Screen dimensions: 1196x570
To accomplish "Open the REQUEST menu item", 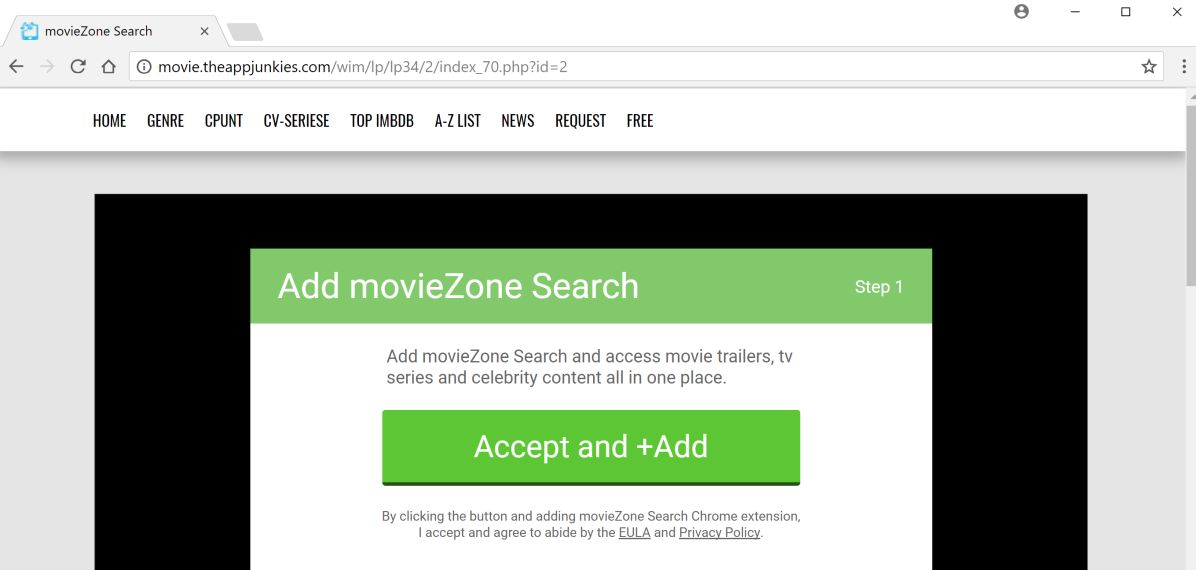I will click(580, 121).
